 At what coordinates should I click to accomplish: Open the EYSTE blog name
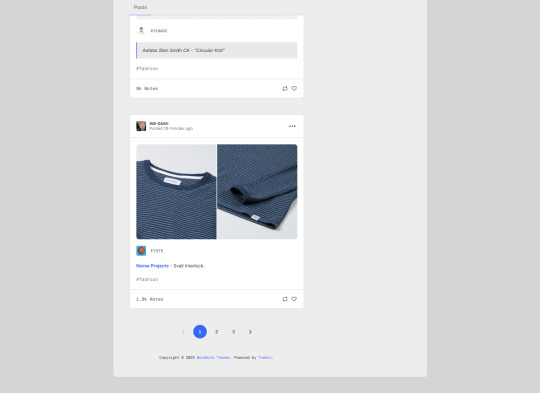tap(157, 251)
